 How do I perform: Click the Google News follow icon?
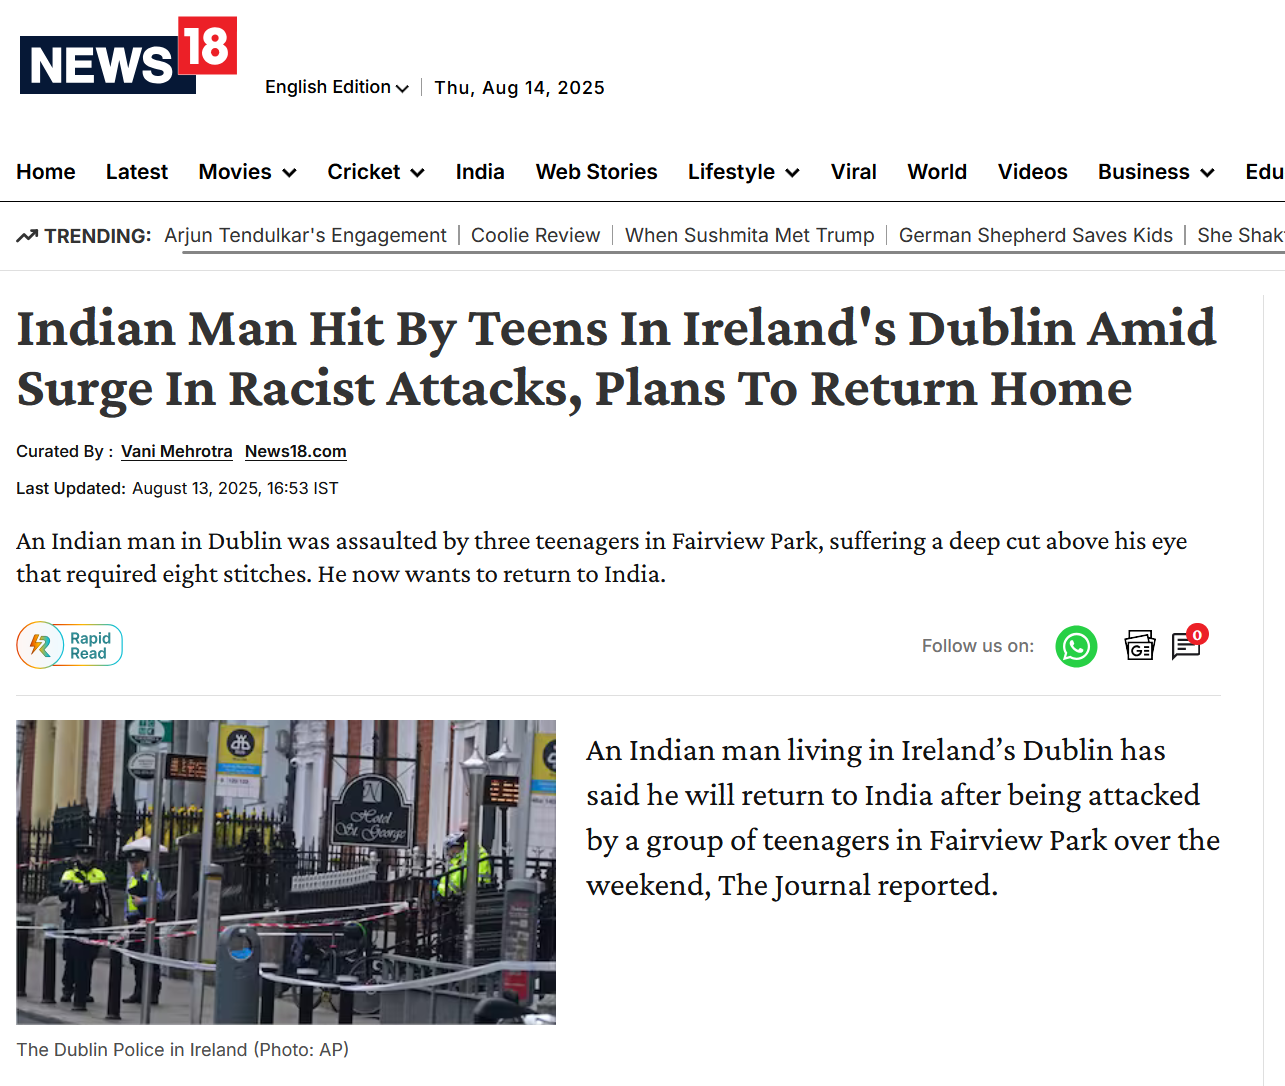(x=1140, y=646)
